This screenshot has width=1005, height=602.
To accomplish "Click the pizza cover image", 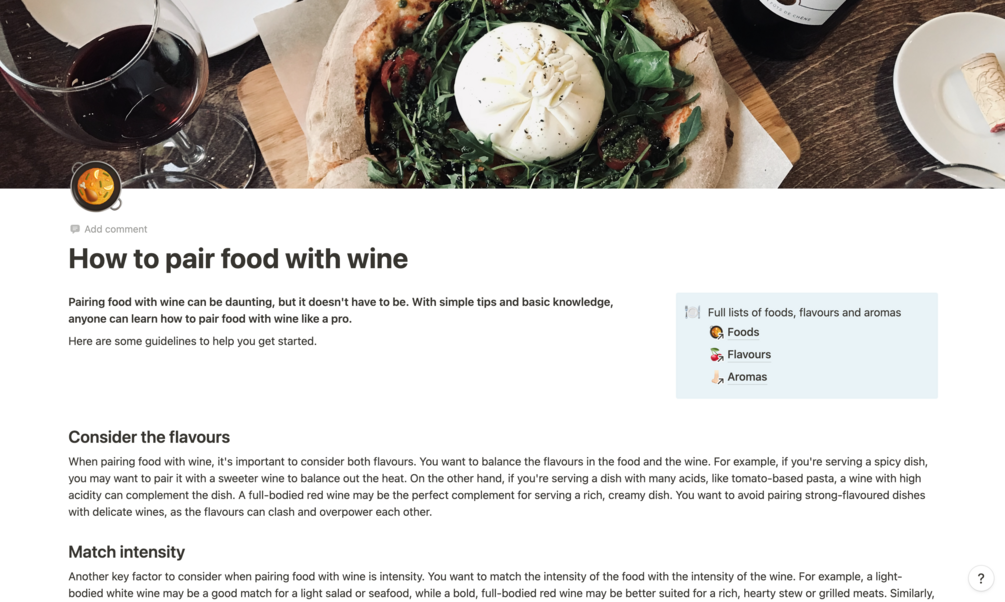I will coord(502,94).
